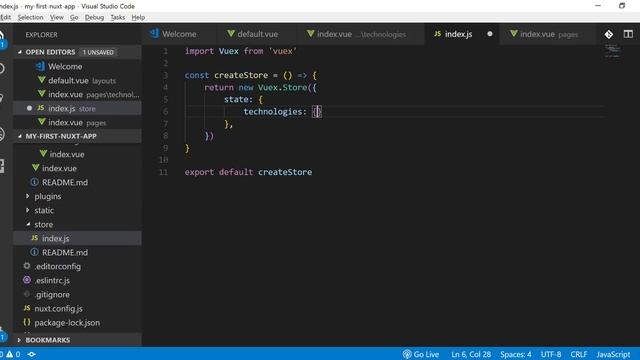This screenshot has height=360, width=640.
Task: Switch to the Welcome tab
Action: coord(179,34)
